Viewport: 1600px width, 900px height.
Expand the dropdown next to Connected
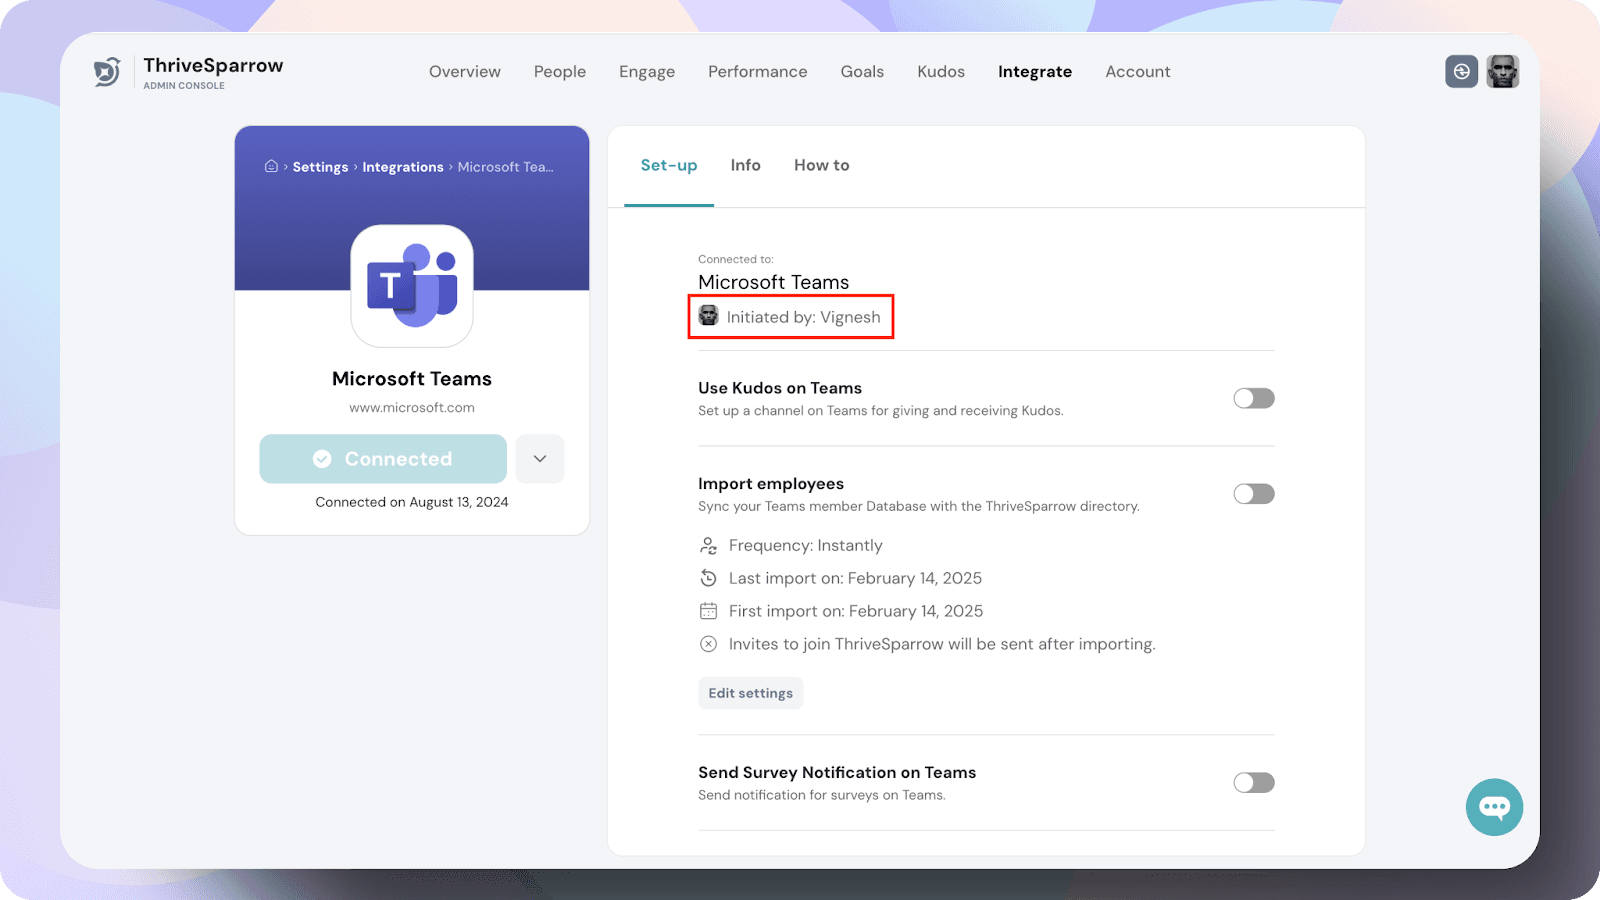click(540, 459)
